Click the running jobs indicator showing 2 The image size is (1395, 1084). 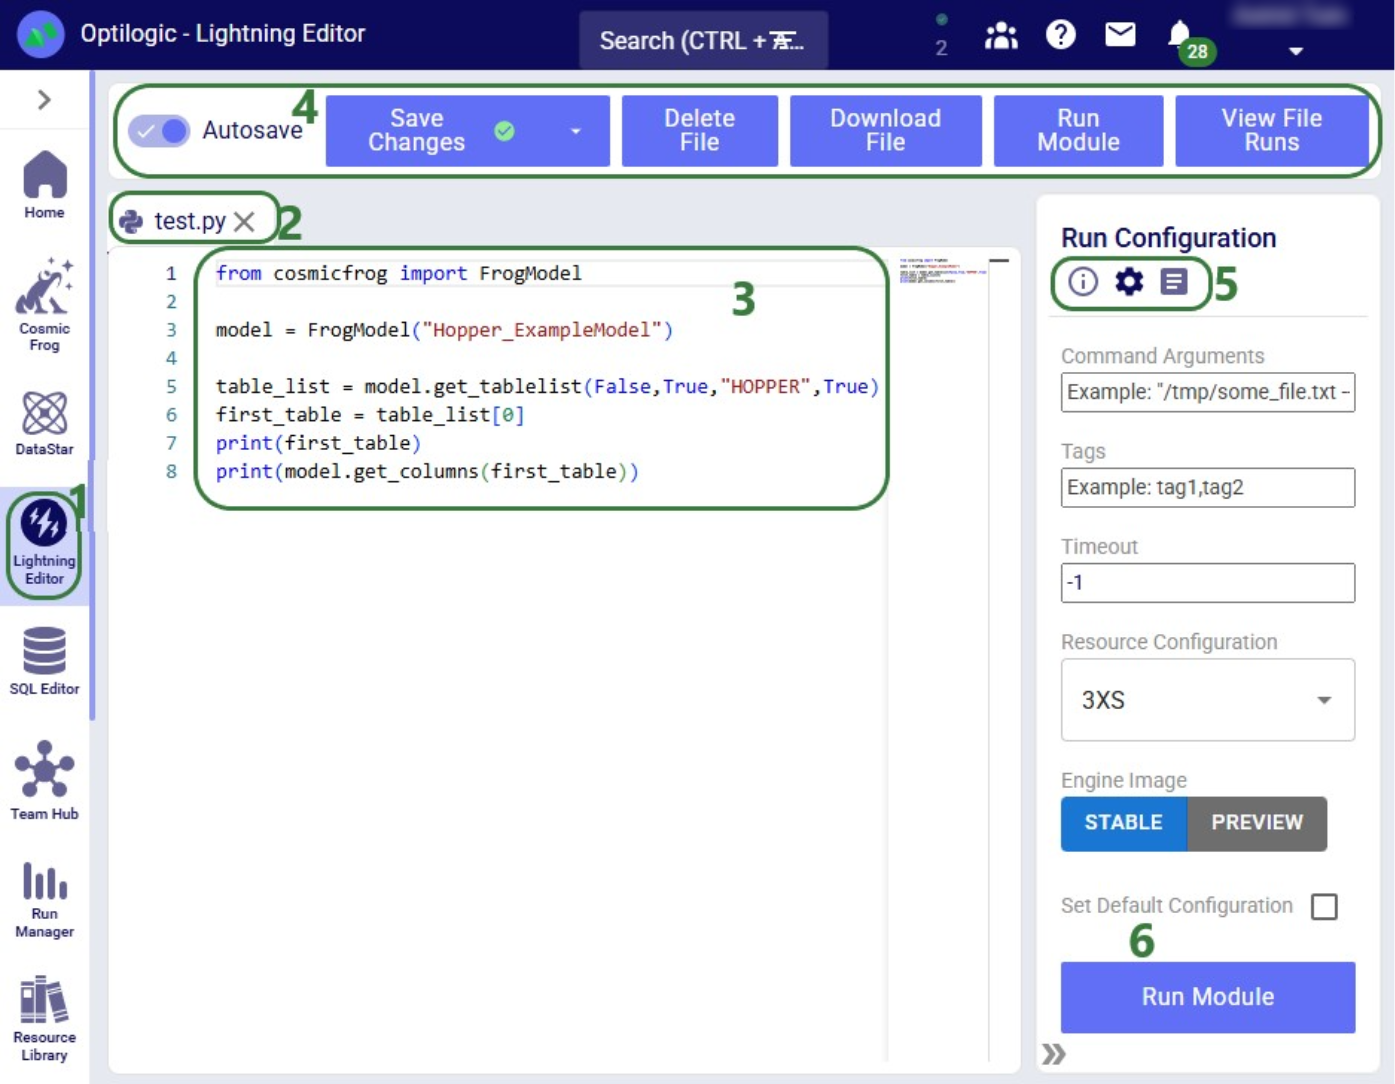(x=941, y=36)
